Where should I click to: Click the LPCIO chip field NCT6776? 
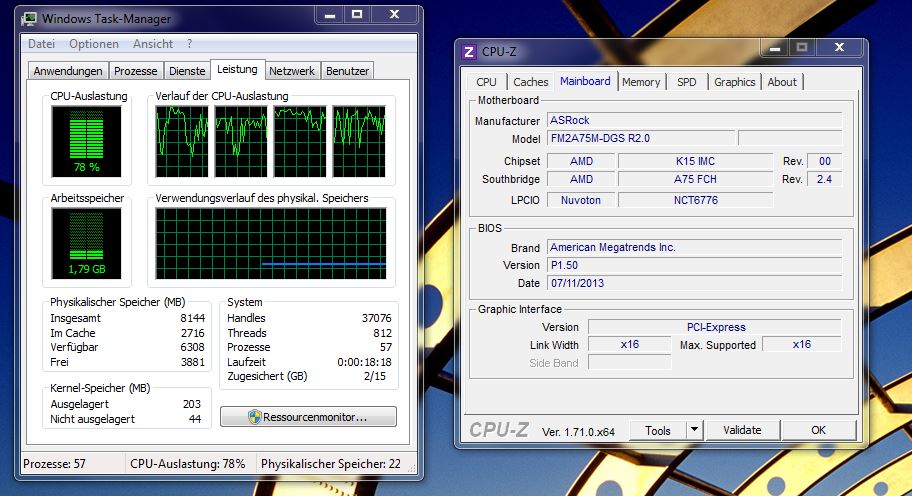(x=695, y=200)
